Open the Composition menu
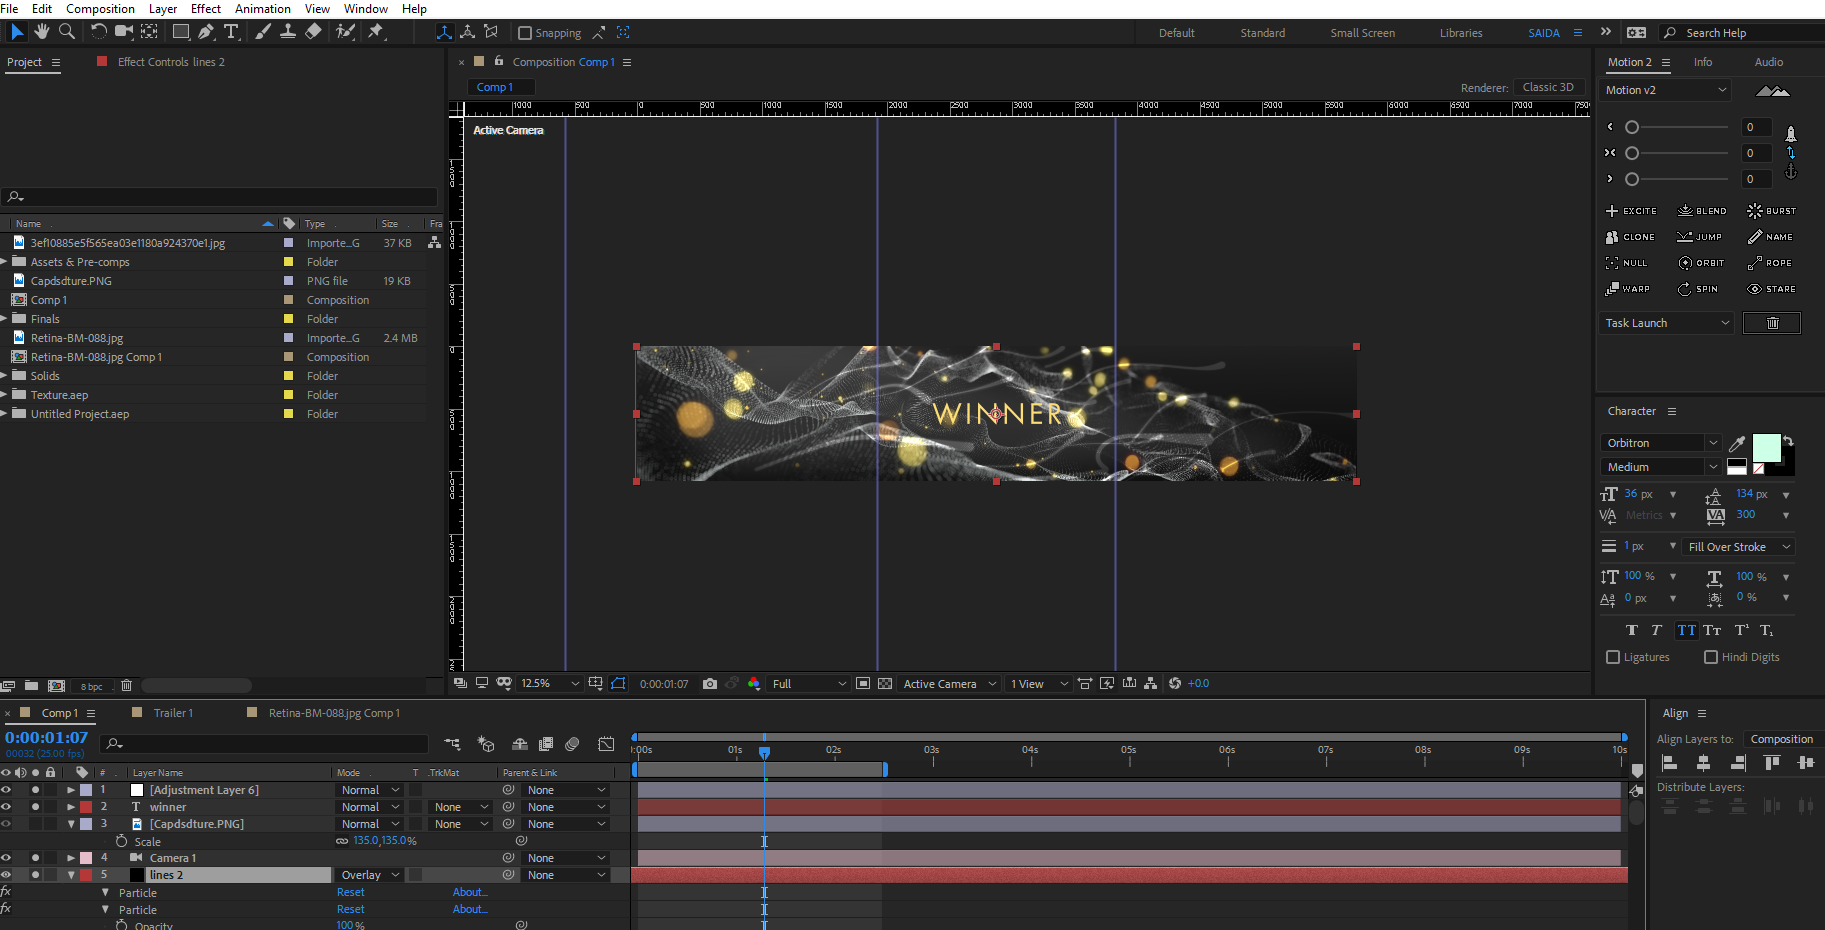This screenshot has width=1825, height=930. pos(100,9)
